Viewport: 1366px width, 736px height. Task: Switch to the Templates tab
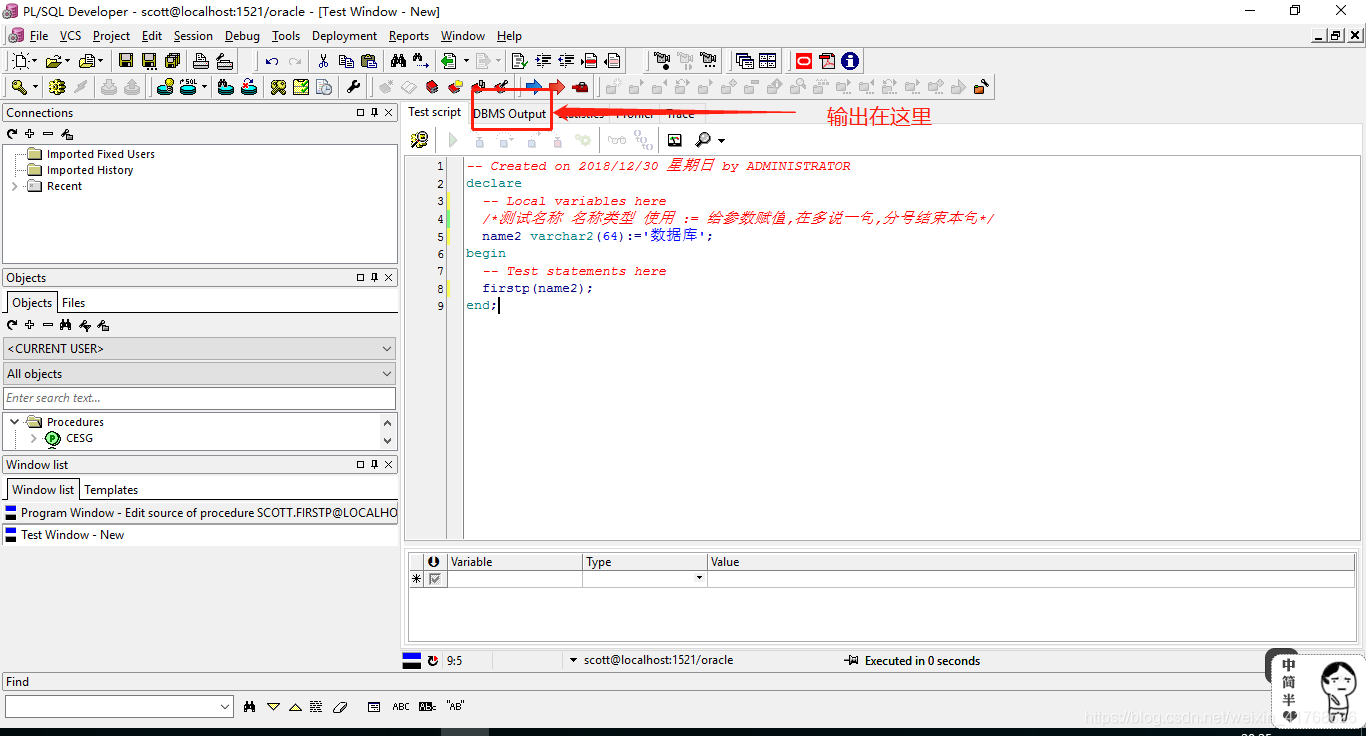point(111,490)
